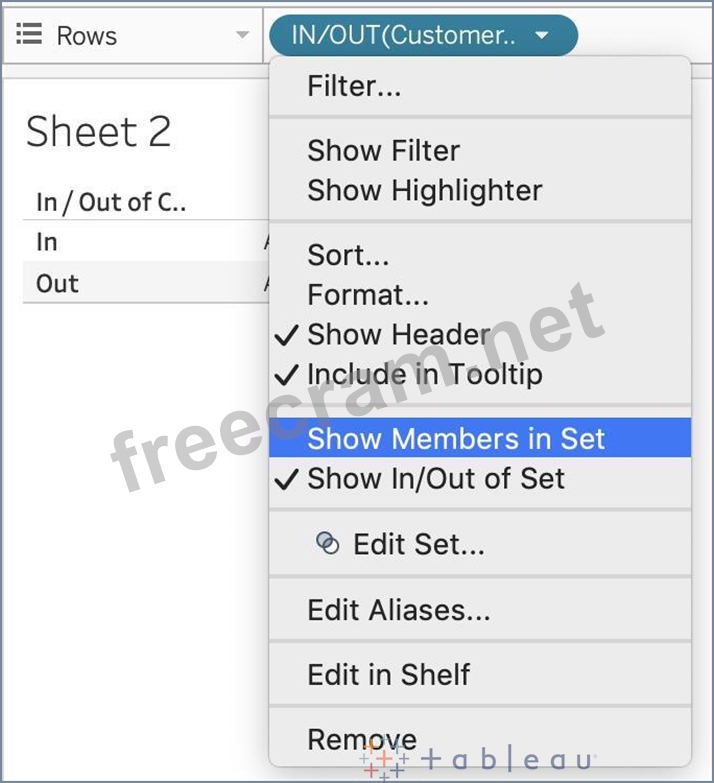The image size is (714, 783).
Task: Select Show Highlighter menu item
Action: click(424, 190)
